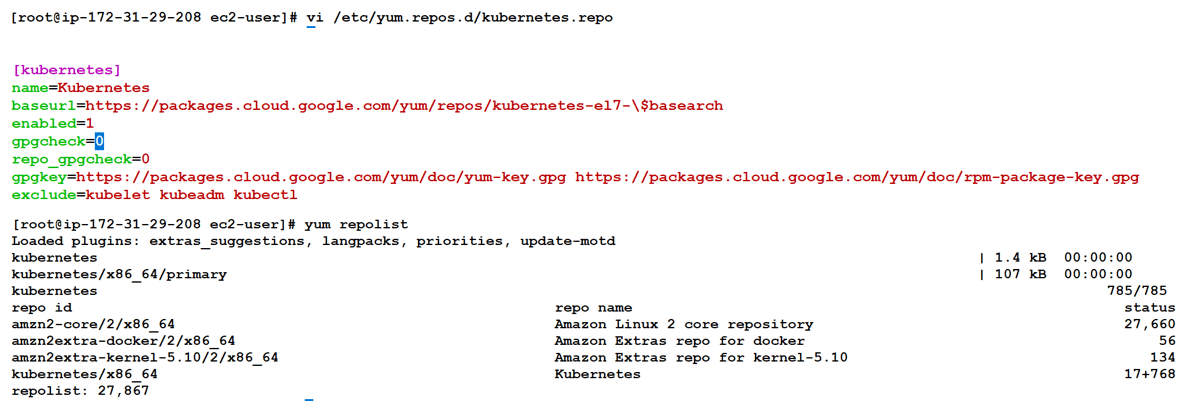
Task: Click the repo name column header
Action: point(593,307)
